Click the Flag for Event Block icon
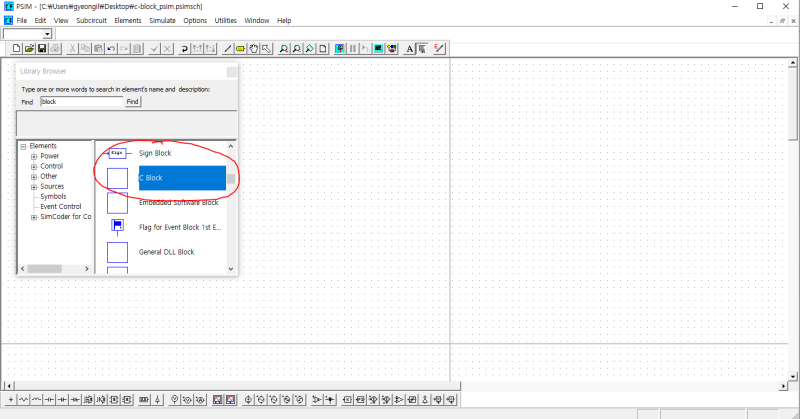800x419 pixels. [x=117, y=227]
